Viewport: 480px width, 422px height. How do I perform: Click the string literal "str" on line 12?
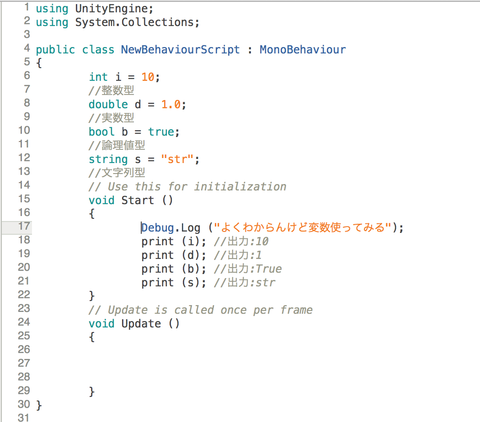(177, 159)
